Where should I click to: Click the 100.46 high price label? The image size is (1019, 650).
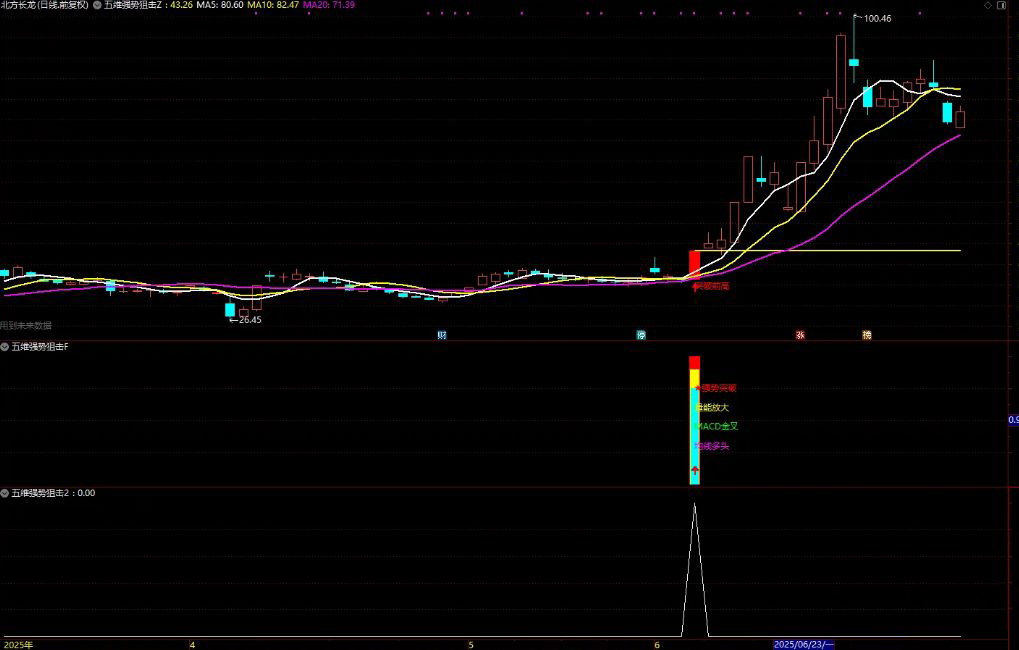point(877,18)
